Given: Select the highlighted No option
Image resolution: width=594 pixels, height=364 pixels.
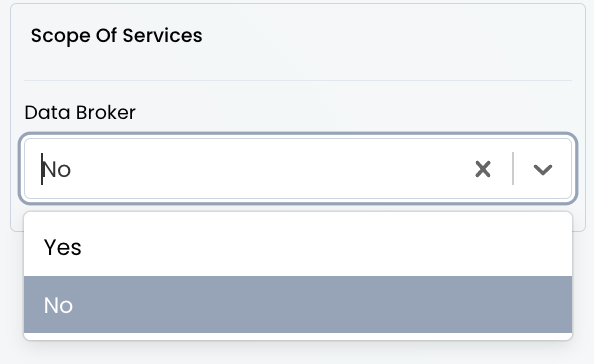Looking at the screenshot, I should [x=298, y=305].
